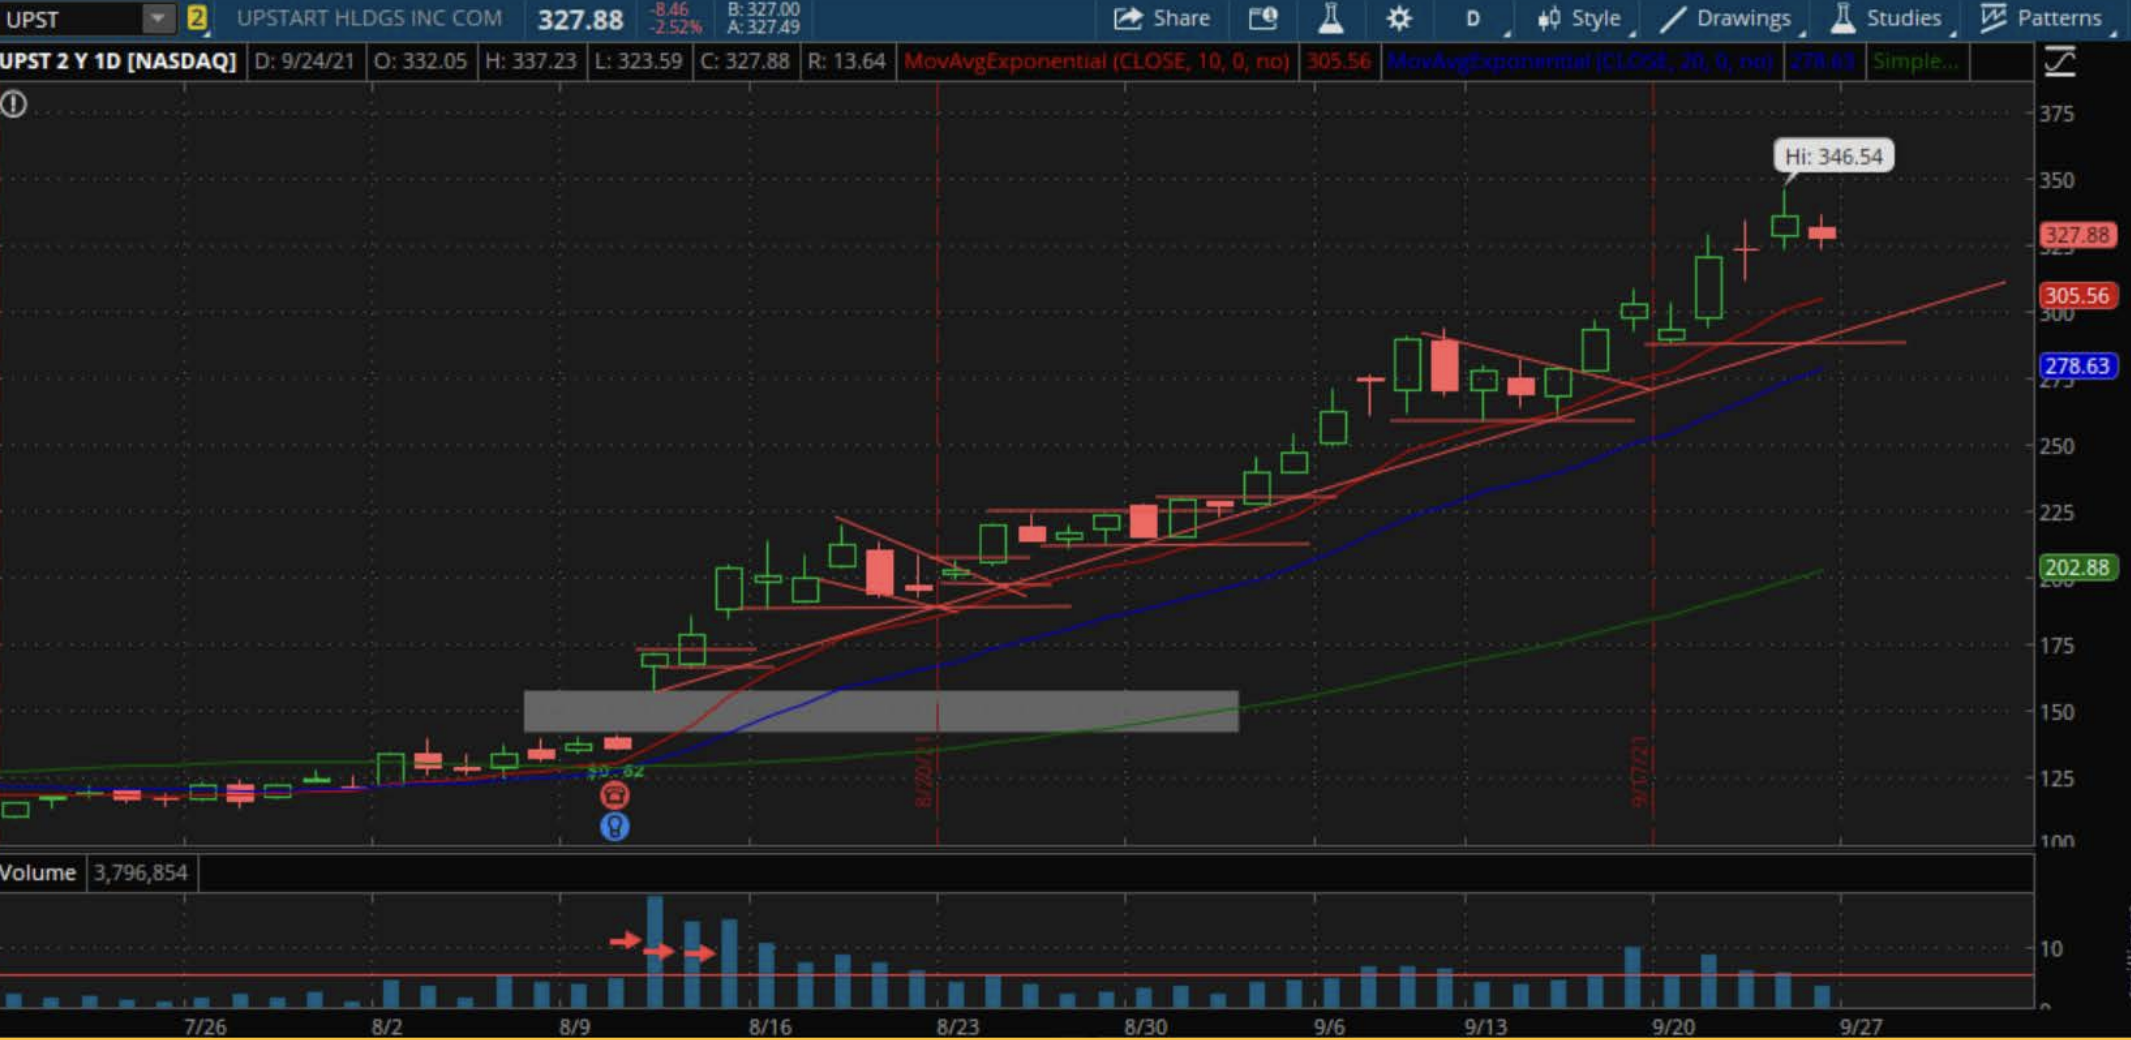The width and height of the screenshot is (2131, 1040).
Task: Click the 8/23 date axis label
Action: click(x=957, y=1027)
